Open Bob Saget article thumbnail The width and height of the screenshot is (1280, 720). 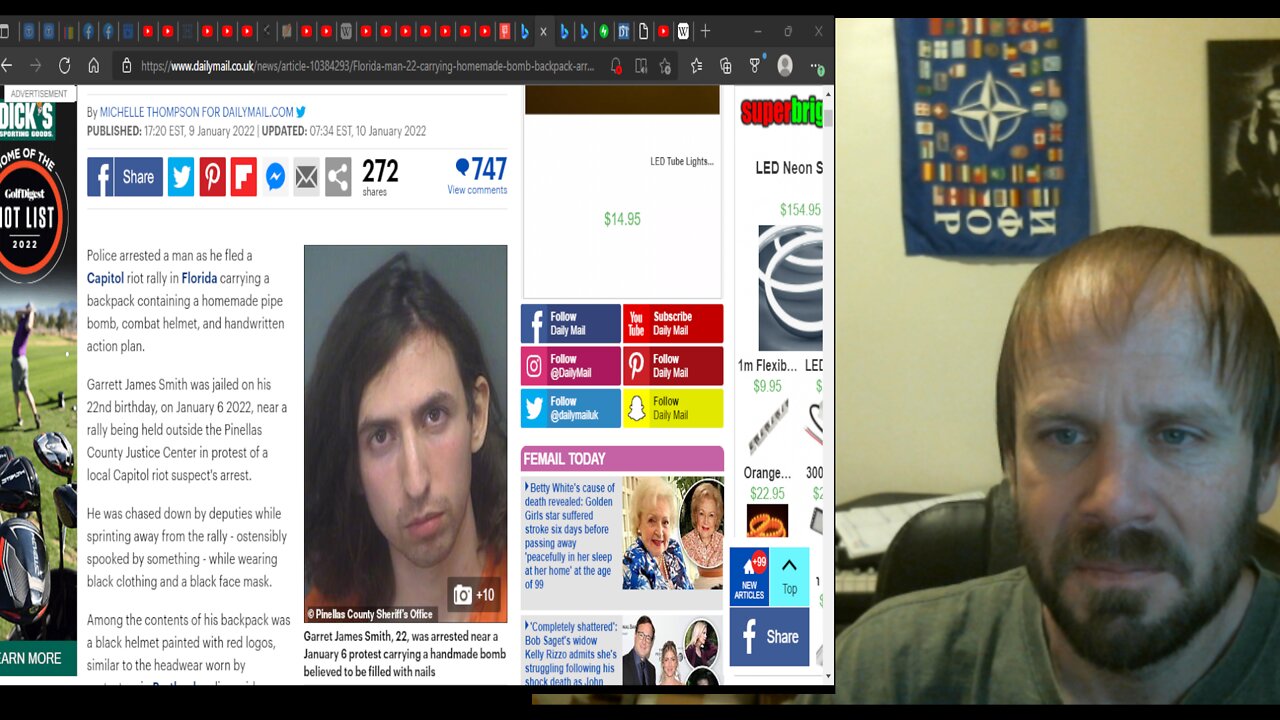(673, 651)
